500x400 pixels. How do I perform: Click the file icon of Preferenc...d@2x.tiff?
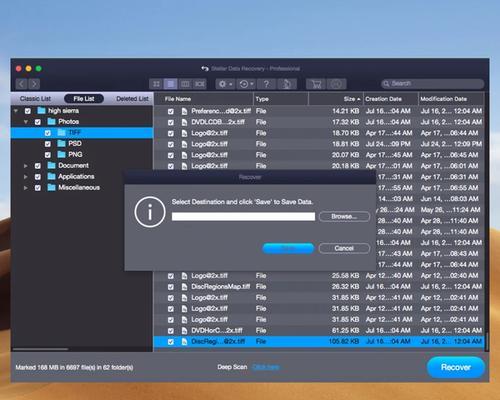click(184, 111)
